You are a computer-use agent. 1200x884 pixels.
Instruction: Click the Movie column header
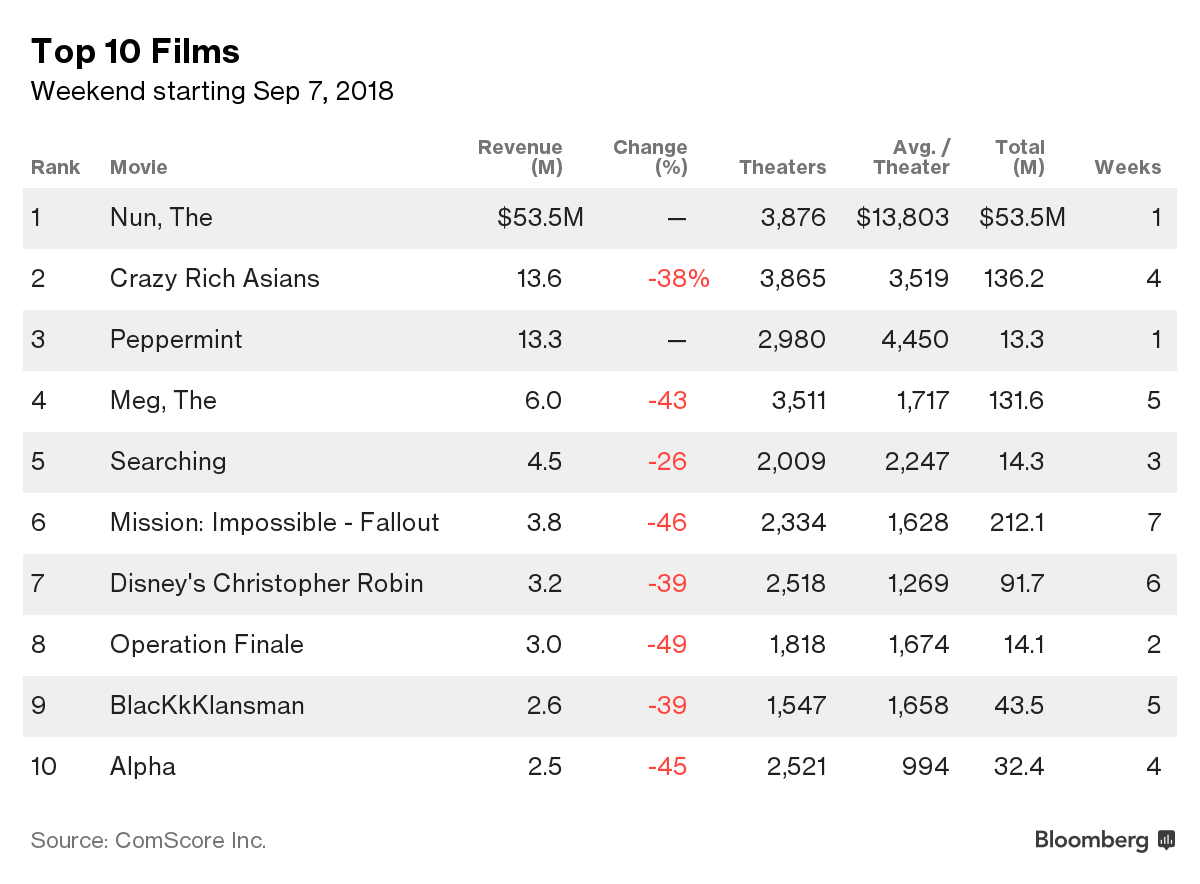pyautogui.click(x=139, y=167)
